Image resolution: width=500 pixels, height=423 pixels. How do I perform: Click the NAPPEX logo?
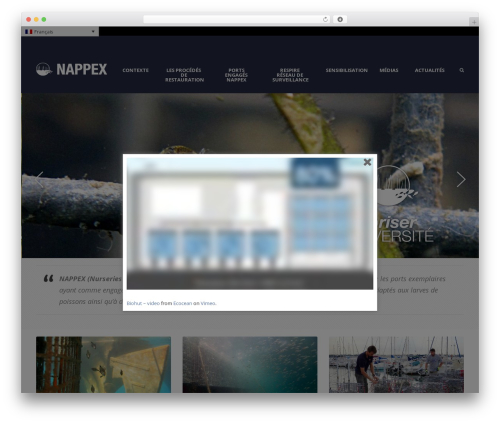coord(71,69)
